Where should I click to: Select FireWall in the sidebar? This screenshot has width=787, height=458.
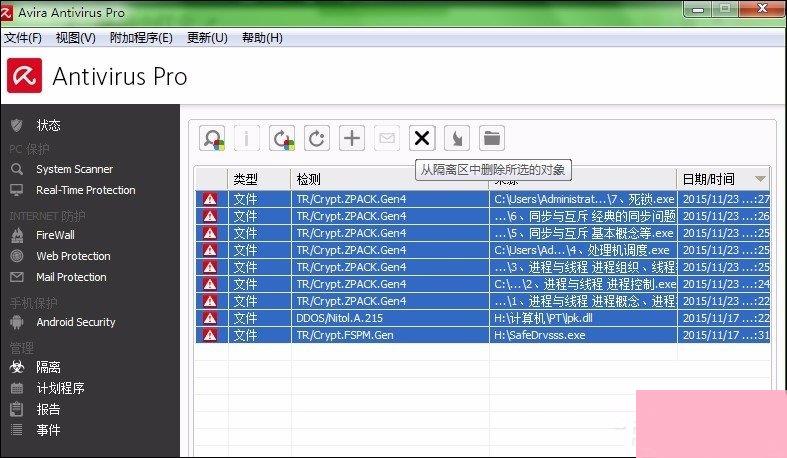pos(55,235)
